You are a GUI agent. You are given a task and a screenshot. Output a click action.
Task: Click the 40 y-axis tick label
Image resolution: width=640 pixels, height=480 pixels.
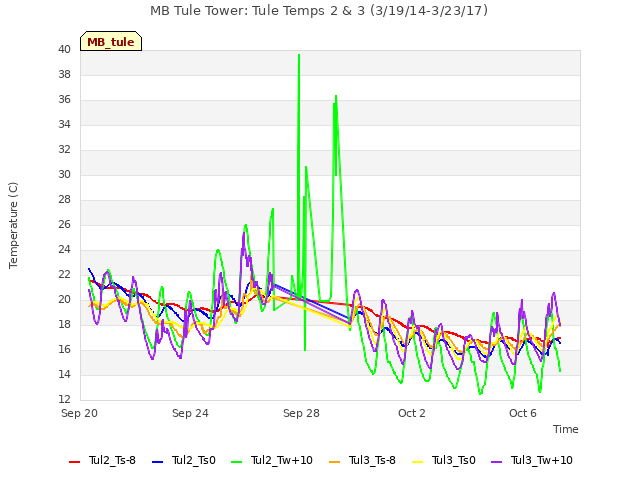tap(64, 50)
